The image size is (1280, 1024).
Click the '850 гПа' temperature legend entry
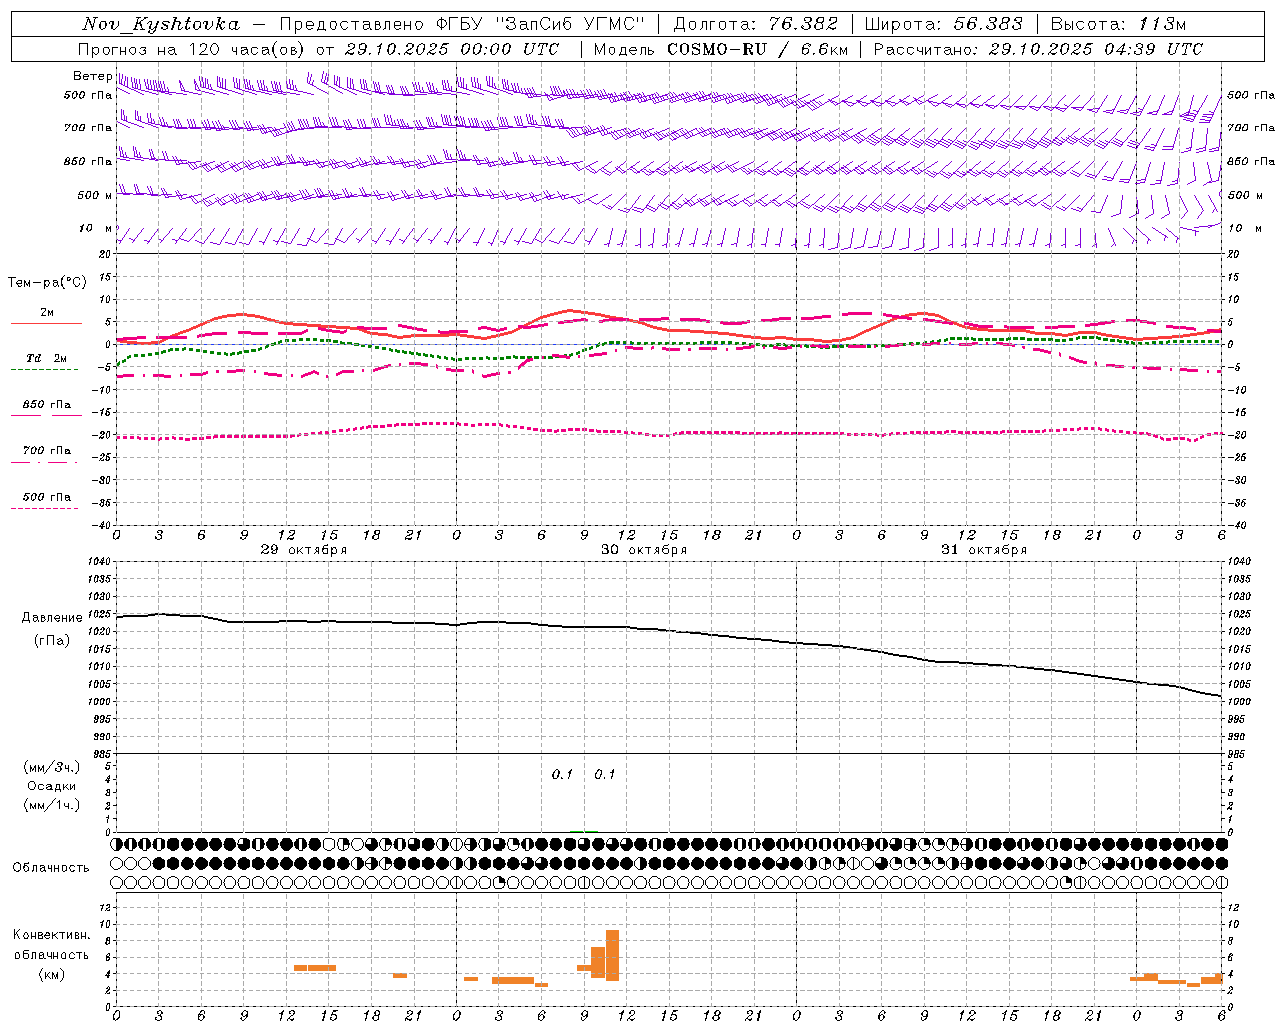(x=46, y=405)
